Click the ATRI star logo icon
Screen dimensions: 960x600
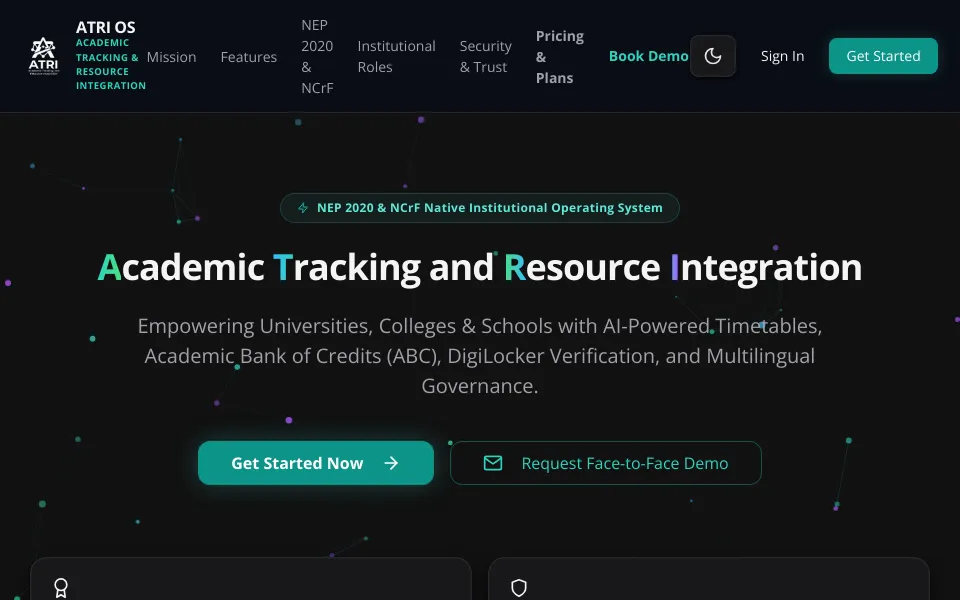(43, 56)
